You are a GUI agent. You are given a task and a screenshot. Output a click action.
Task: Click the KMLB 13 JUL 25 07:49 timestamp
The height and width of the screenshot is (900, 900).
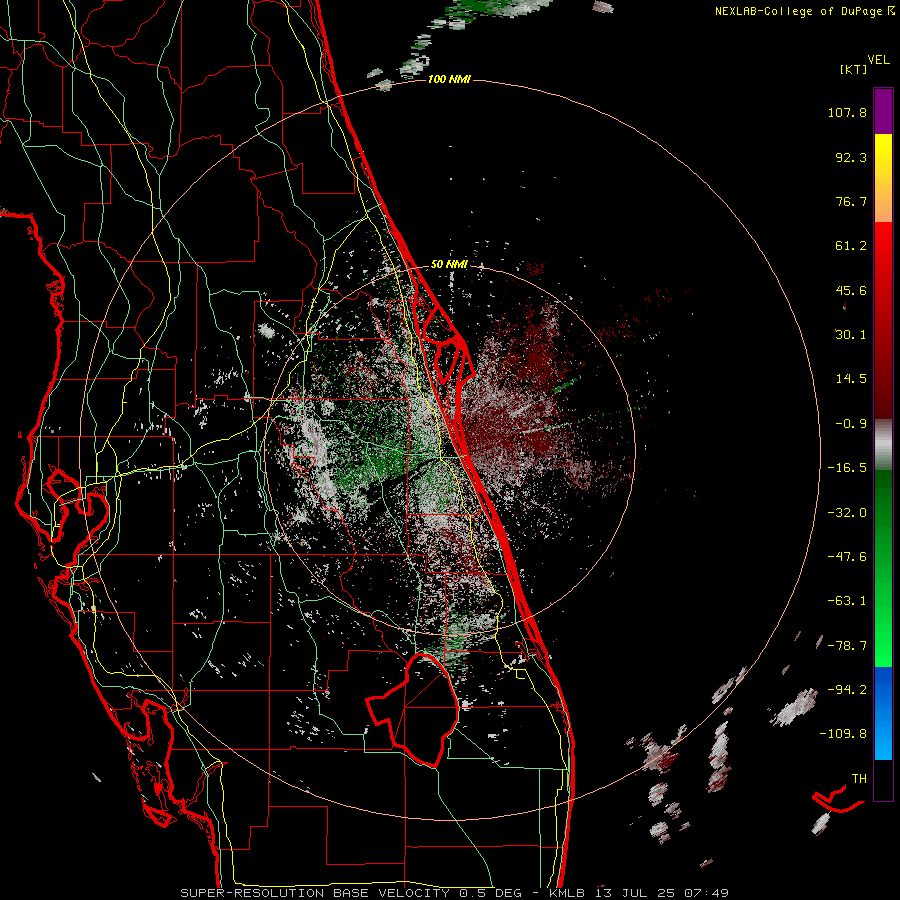coord(639,893)
